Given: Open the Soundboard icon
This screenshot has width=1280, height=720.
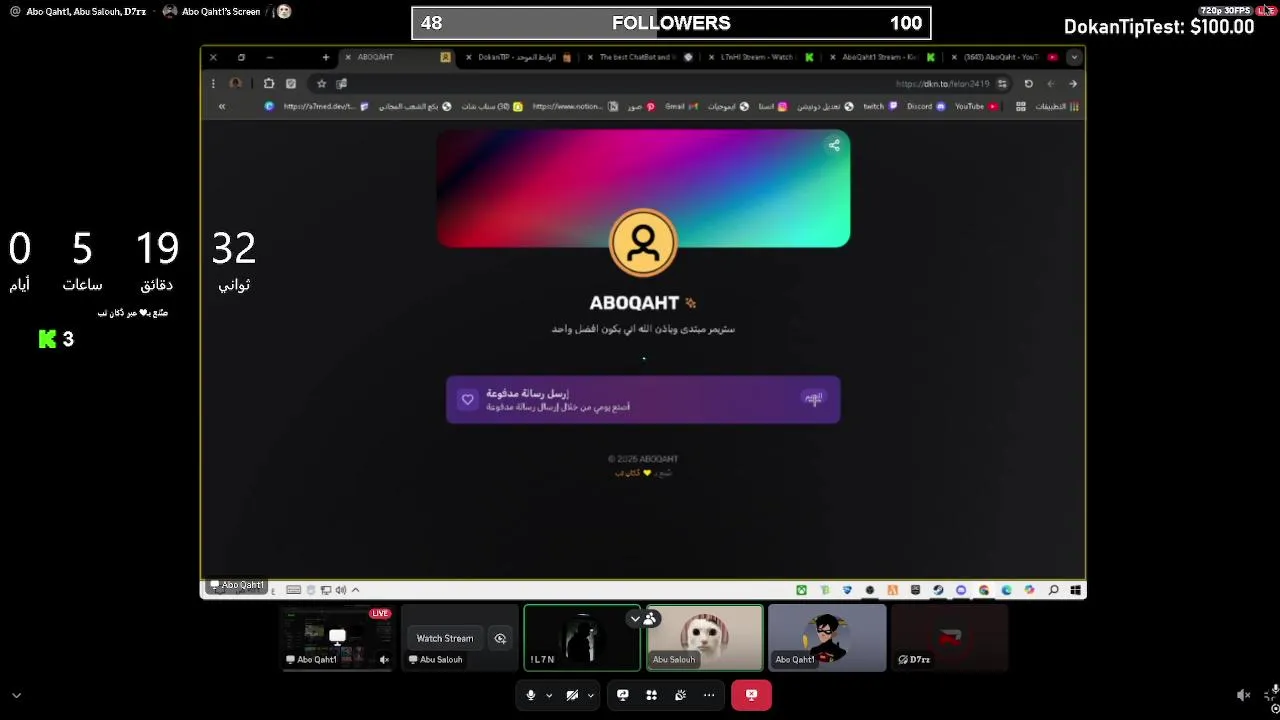Looking at the screenshot, I should [680, 695].
